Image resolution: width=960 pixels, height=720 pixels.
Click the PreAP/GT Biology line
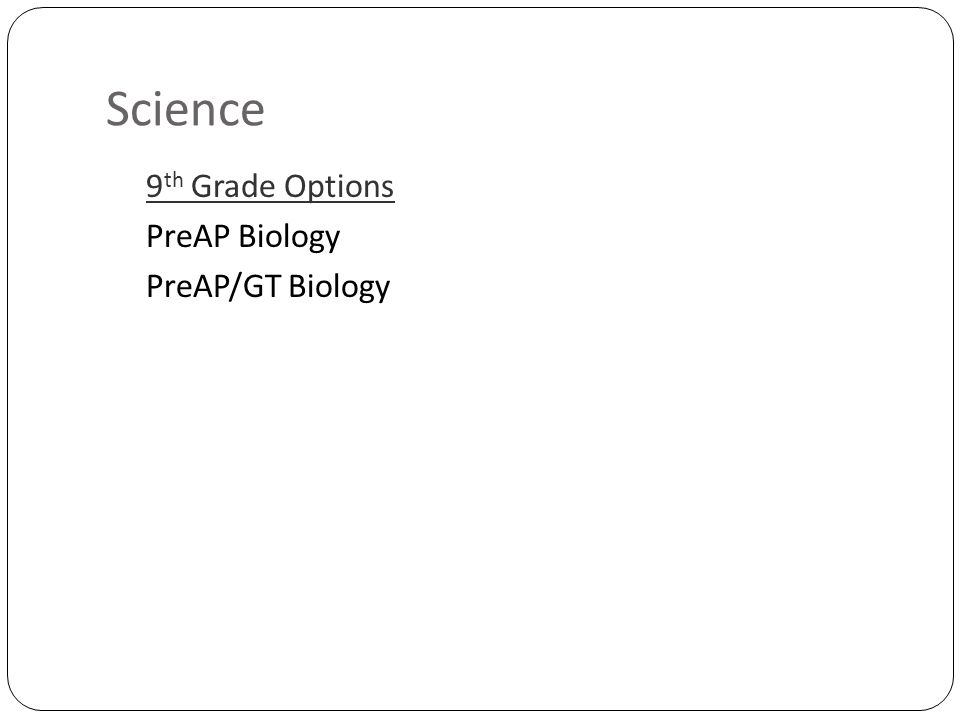click(x=268, y=287)
